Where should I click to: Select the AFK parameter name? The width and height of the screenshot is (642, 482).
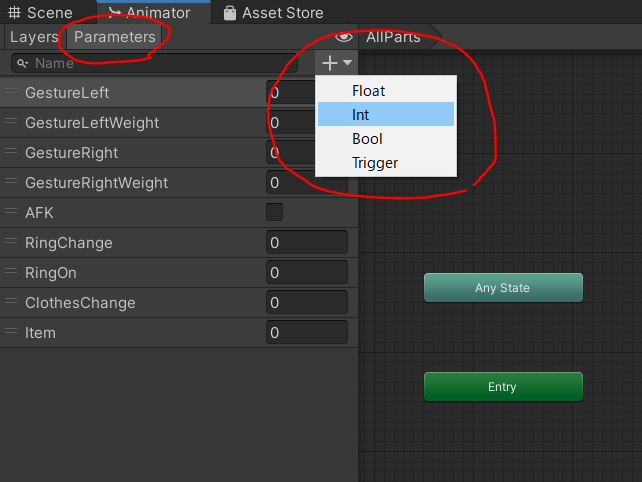39,213
